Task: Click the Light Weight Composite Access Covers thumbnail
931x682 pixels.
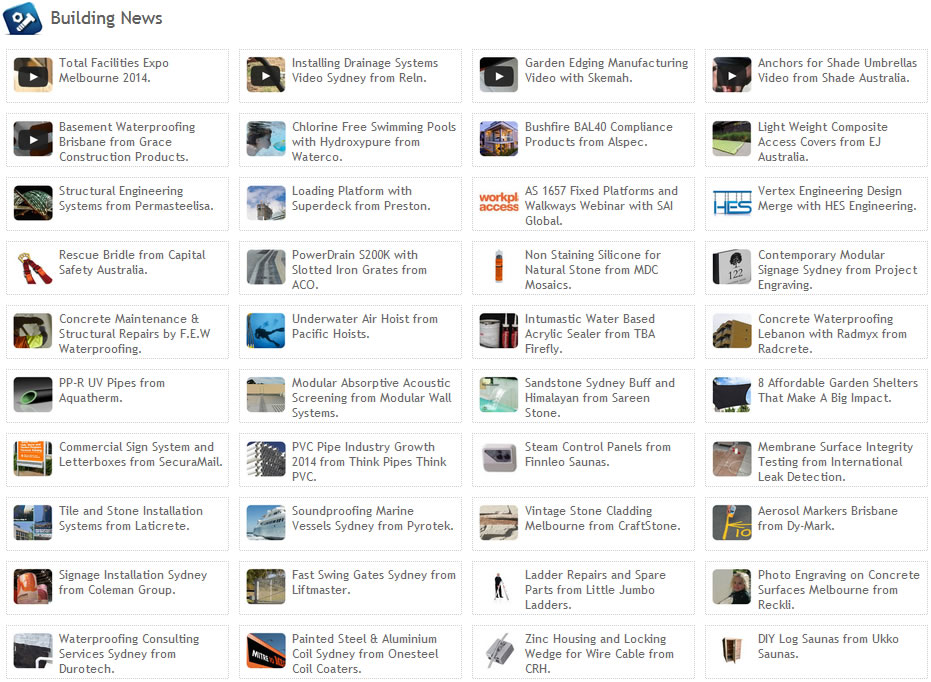Action: click(732, 139)
